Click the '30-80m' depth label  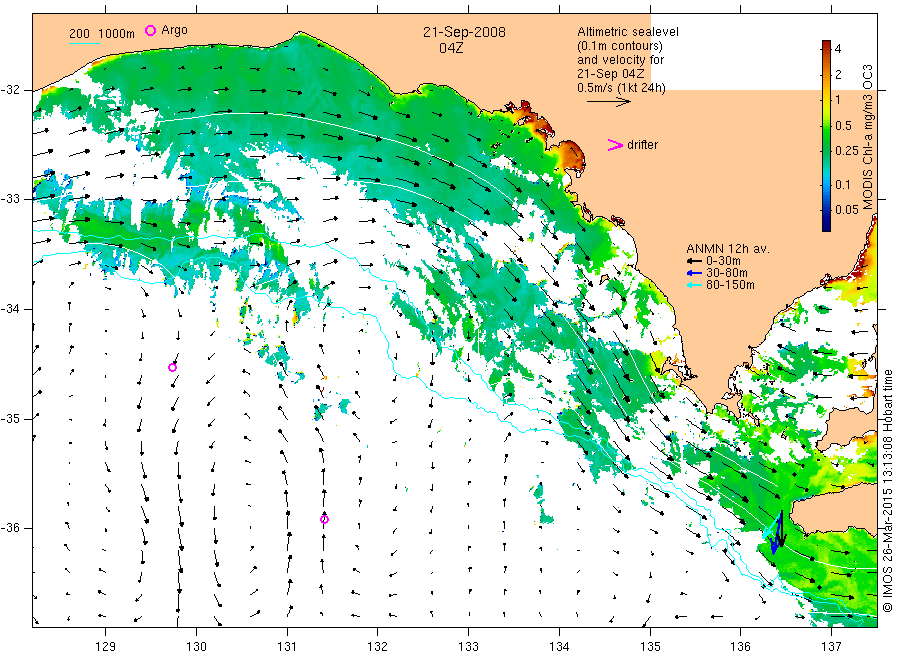pos(727,273)
